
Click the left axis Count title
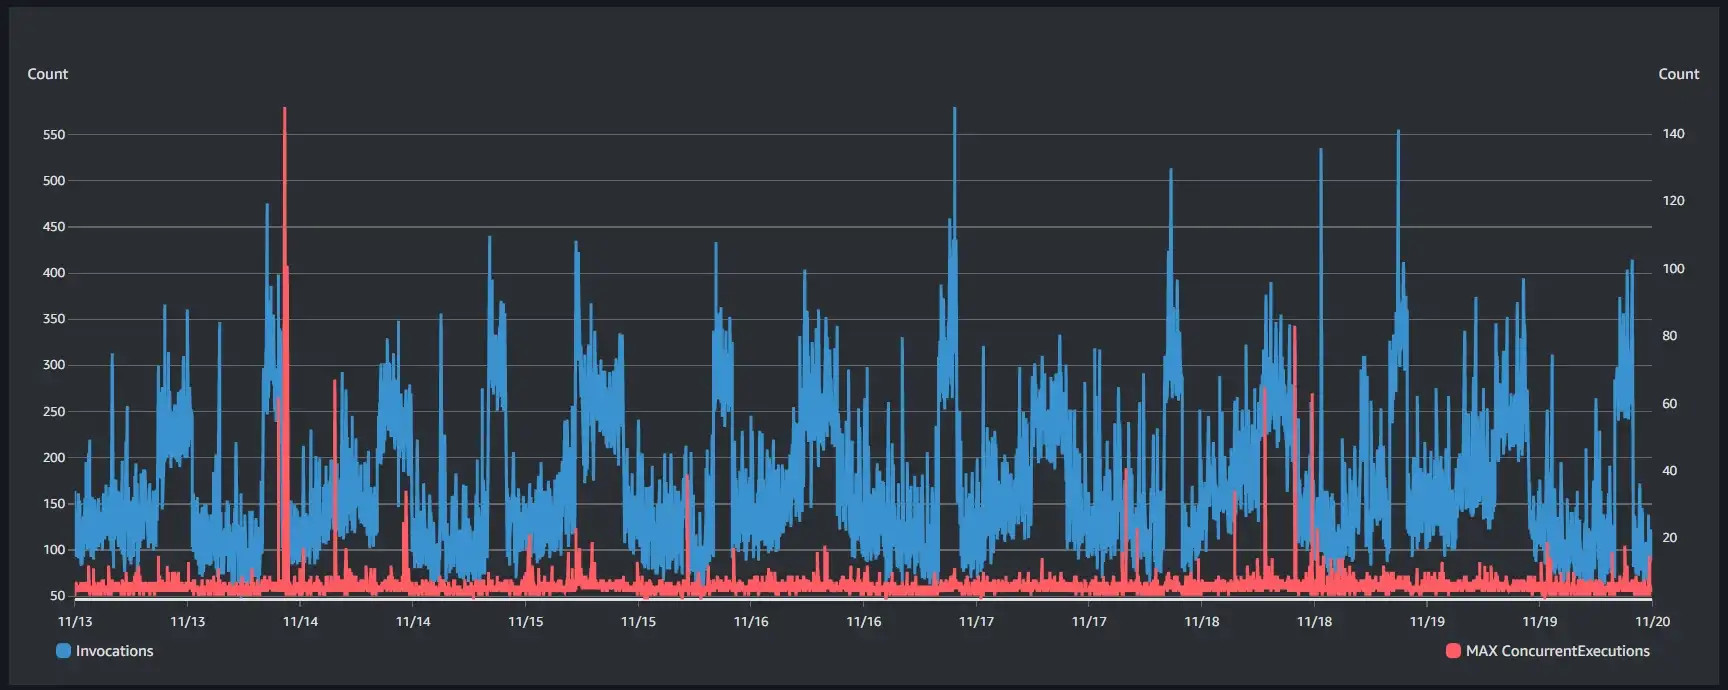(47, 74)
